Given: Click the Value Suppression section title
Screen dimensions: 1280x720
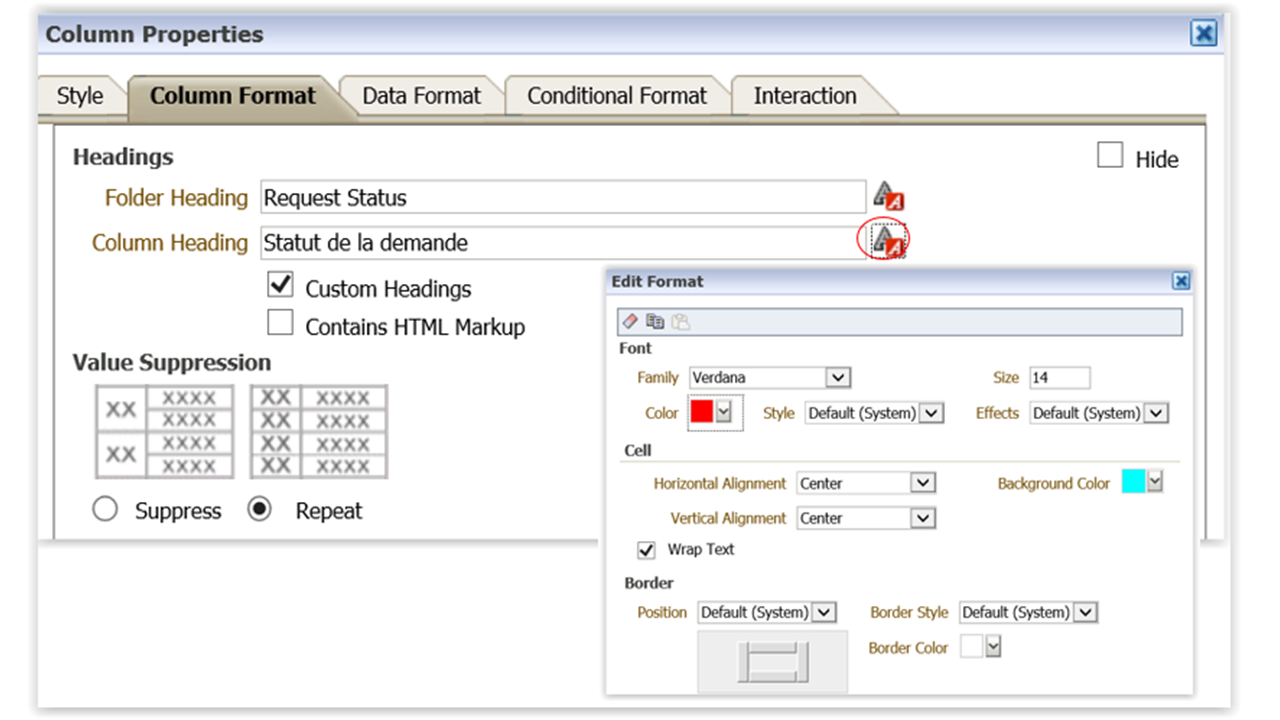Looking at the screenshot, I should (172, 362).
